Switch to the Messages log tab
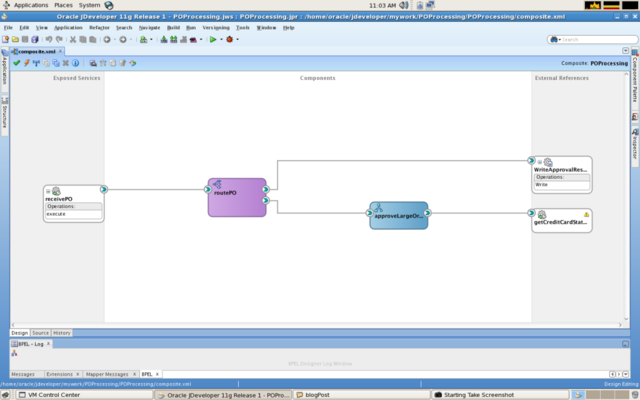 pyautogui.click(x=23, y=374)
